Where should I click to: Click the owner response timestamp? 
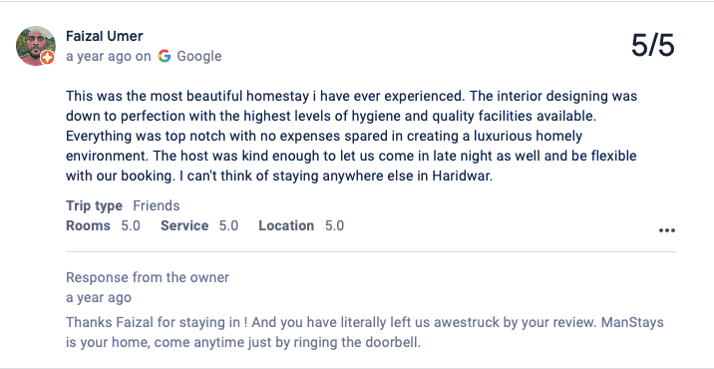99,297
